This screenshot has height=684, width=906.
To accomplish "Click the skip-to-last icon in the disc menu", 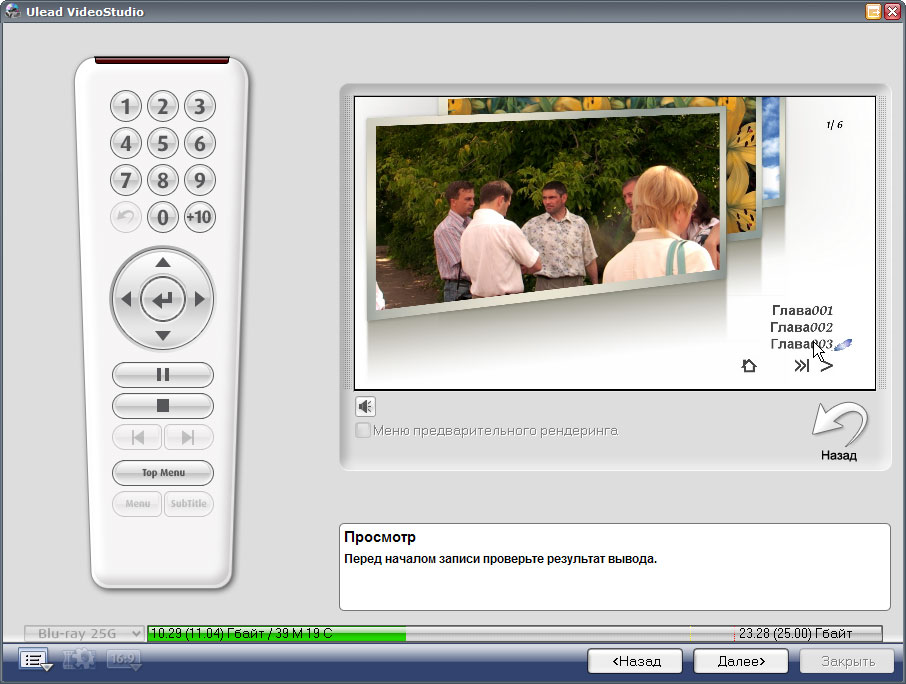I will click(801, 366).
